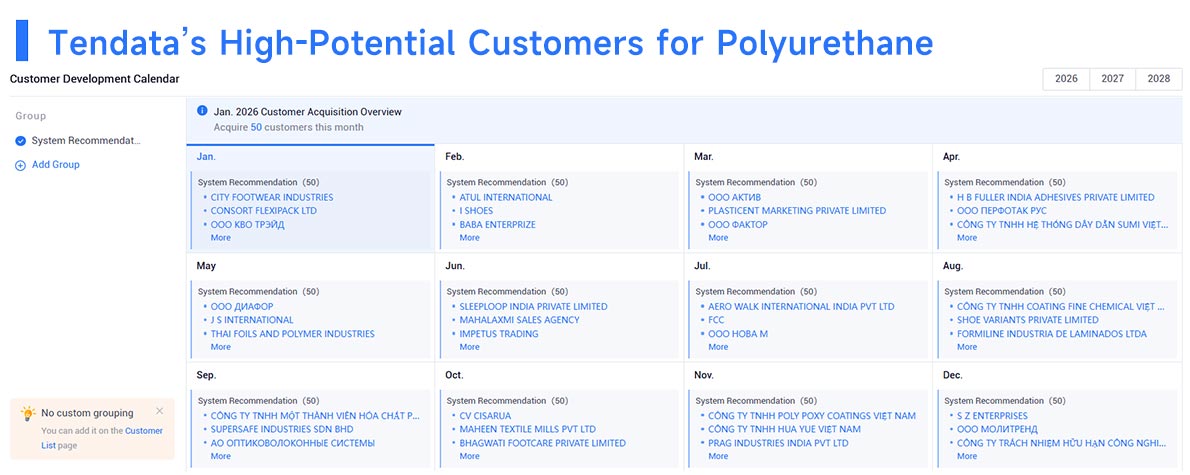Close the No custom grouping tip
The height and width of the screenshot is (475, 1190).
pos(159,411)
